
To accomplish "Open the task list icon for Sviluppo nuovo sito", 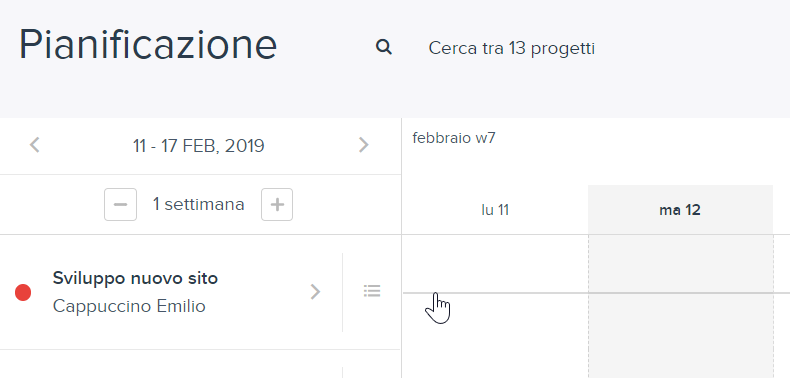I will (372, 291).
